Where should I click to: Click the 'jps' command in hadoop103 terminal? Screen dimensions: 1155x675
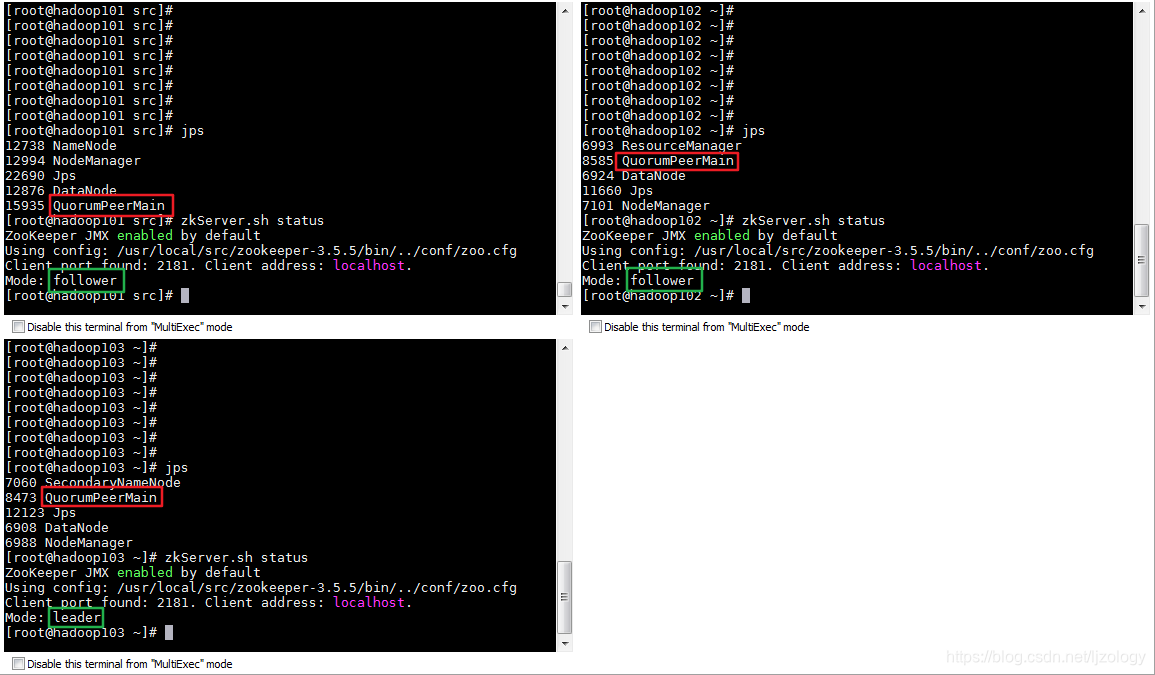[176, 467]
